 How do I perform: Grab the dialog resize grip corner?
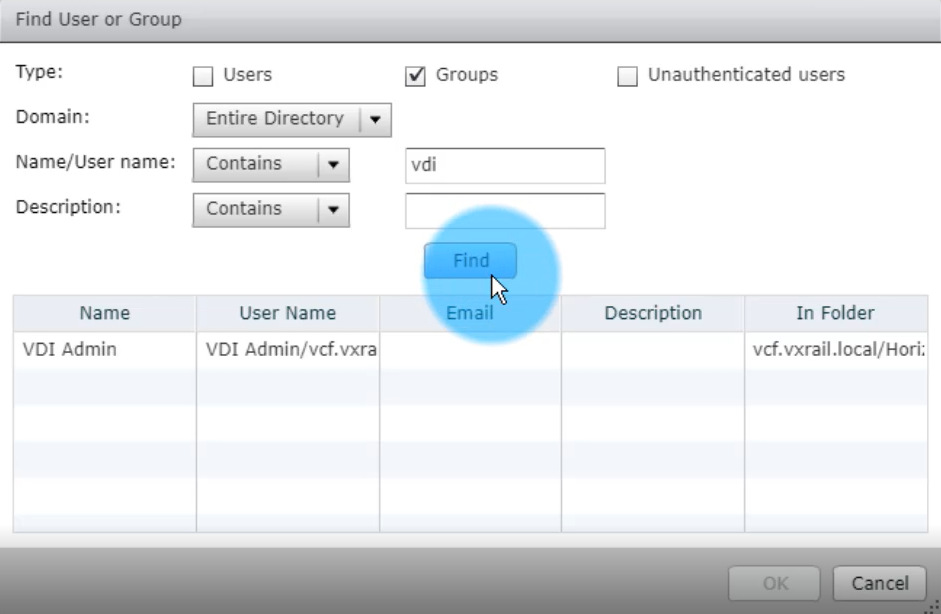[933, 606]
